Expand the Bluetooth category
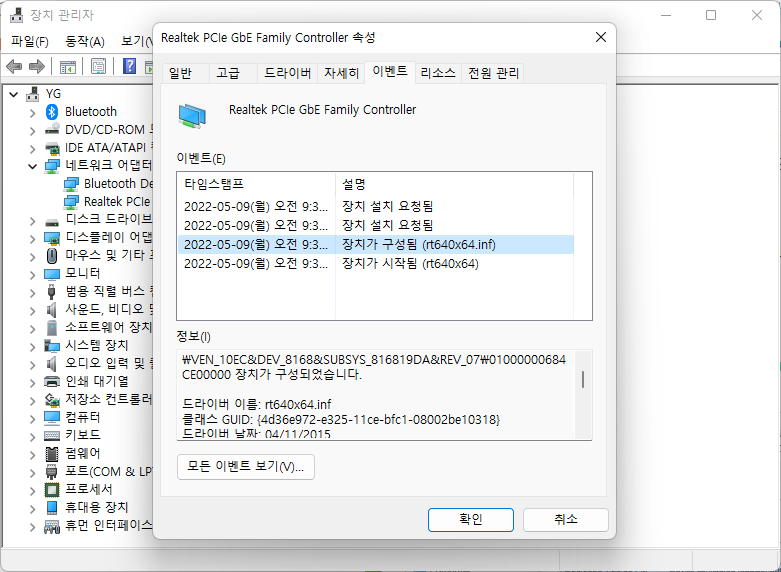Viewport: 781px width, 572px height. coord(32,113)
